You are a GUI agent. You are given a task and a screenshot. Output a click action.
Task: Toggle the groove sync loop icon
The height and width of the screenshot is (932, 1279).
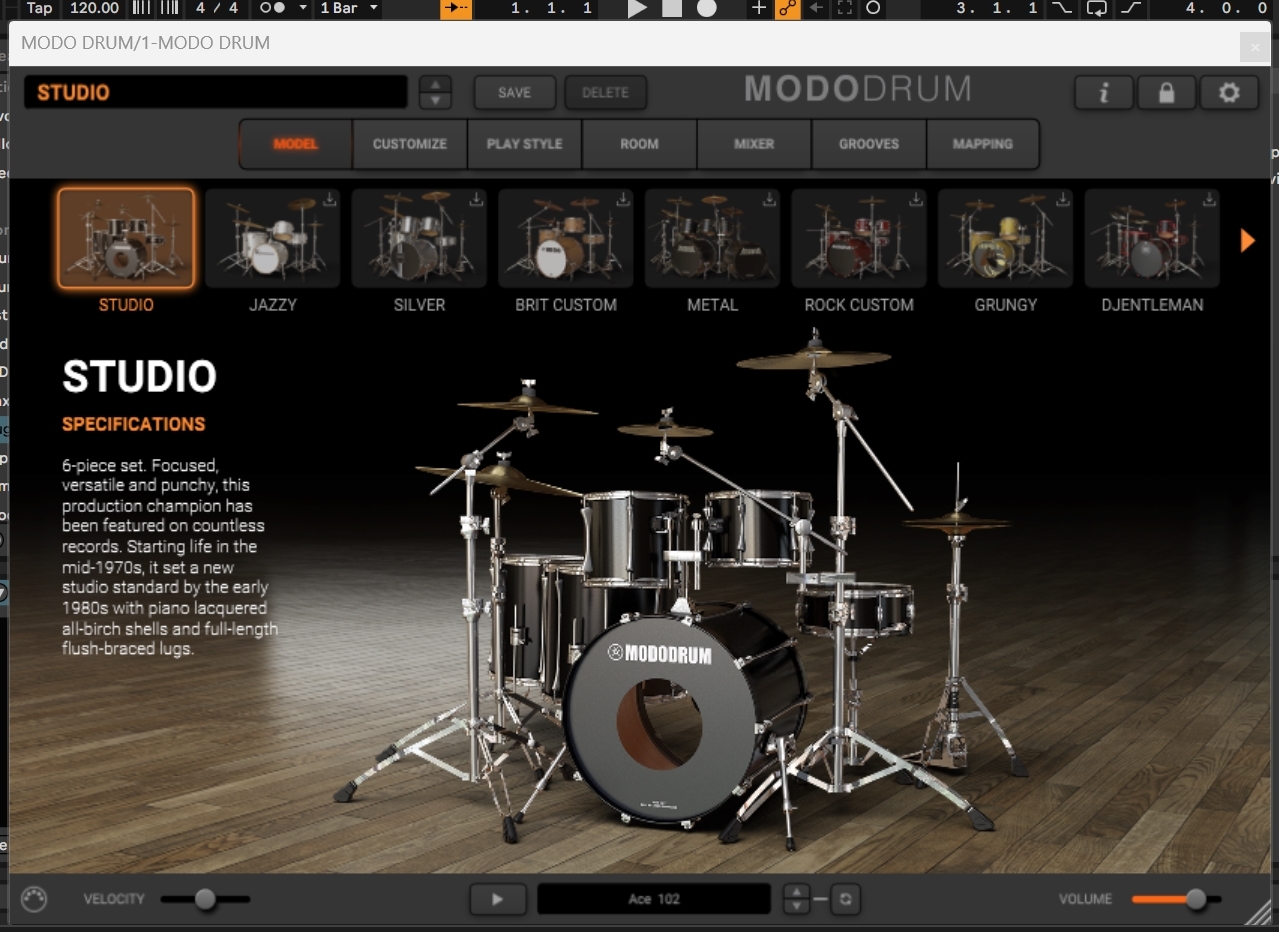[x=845, y=899]
